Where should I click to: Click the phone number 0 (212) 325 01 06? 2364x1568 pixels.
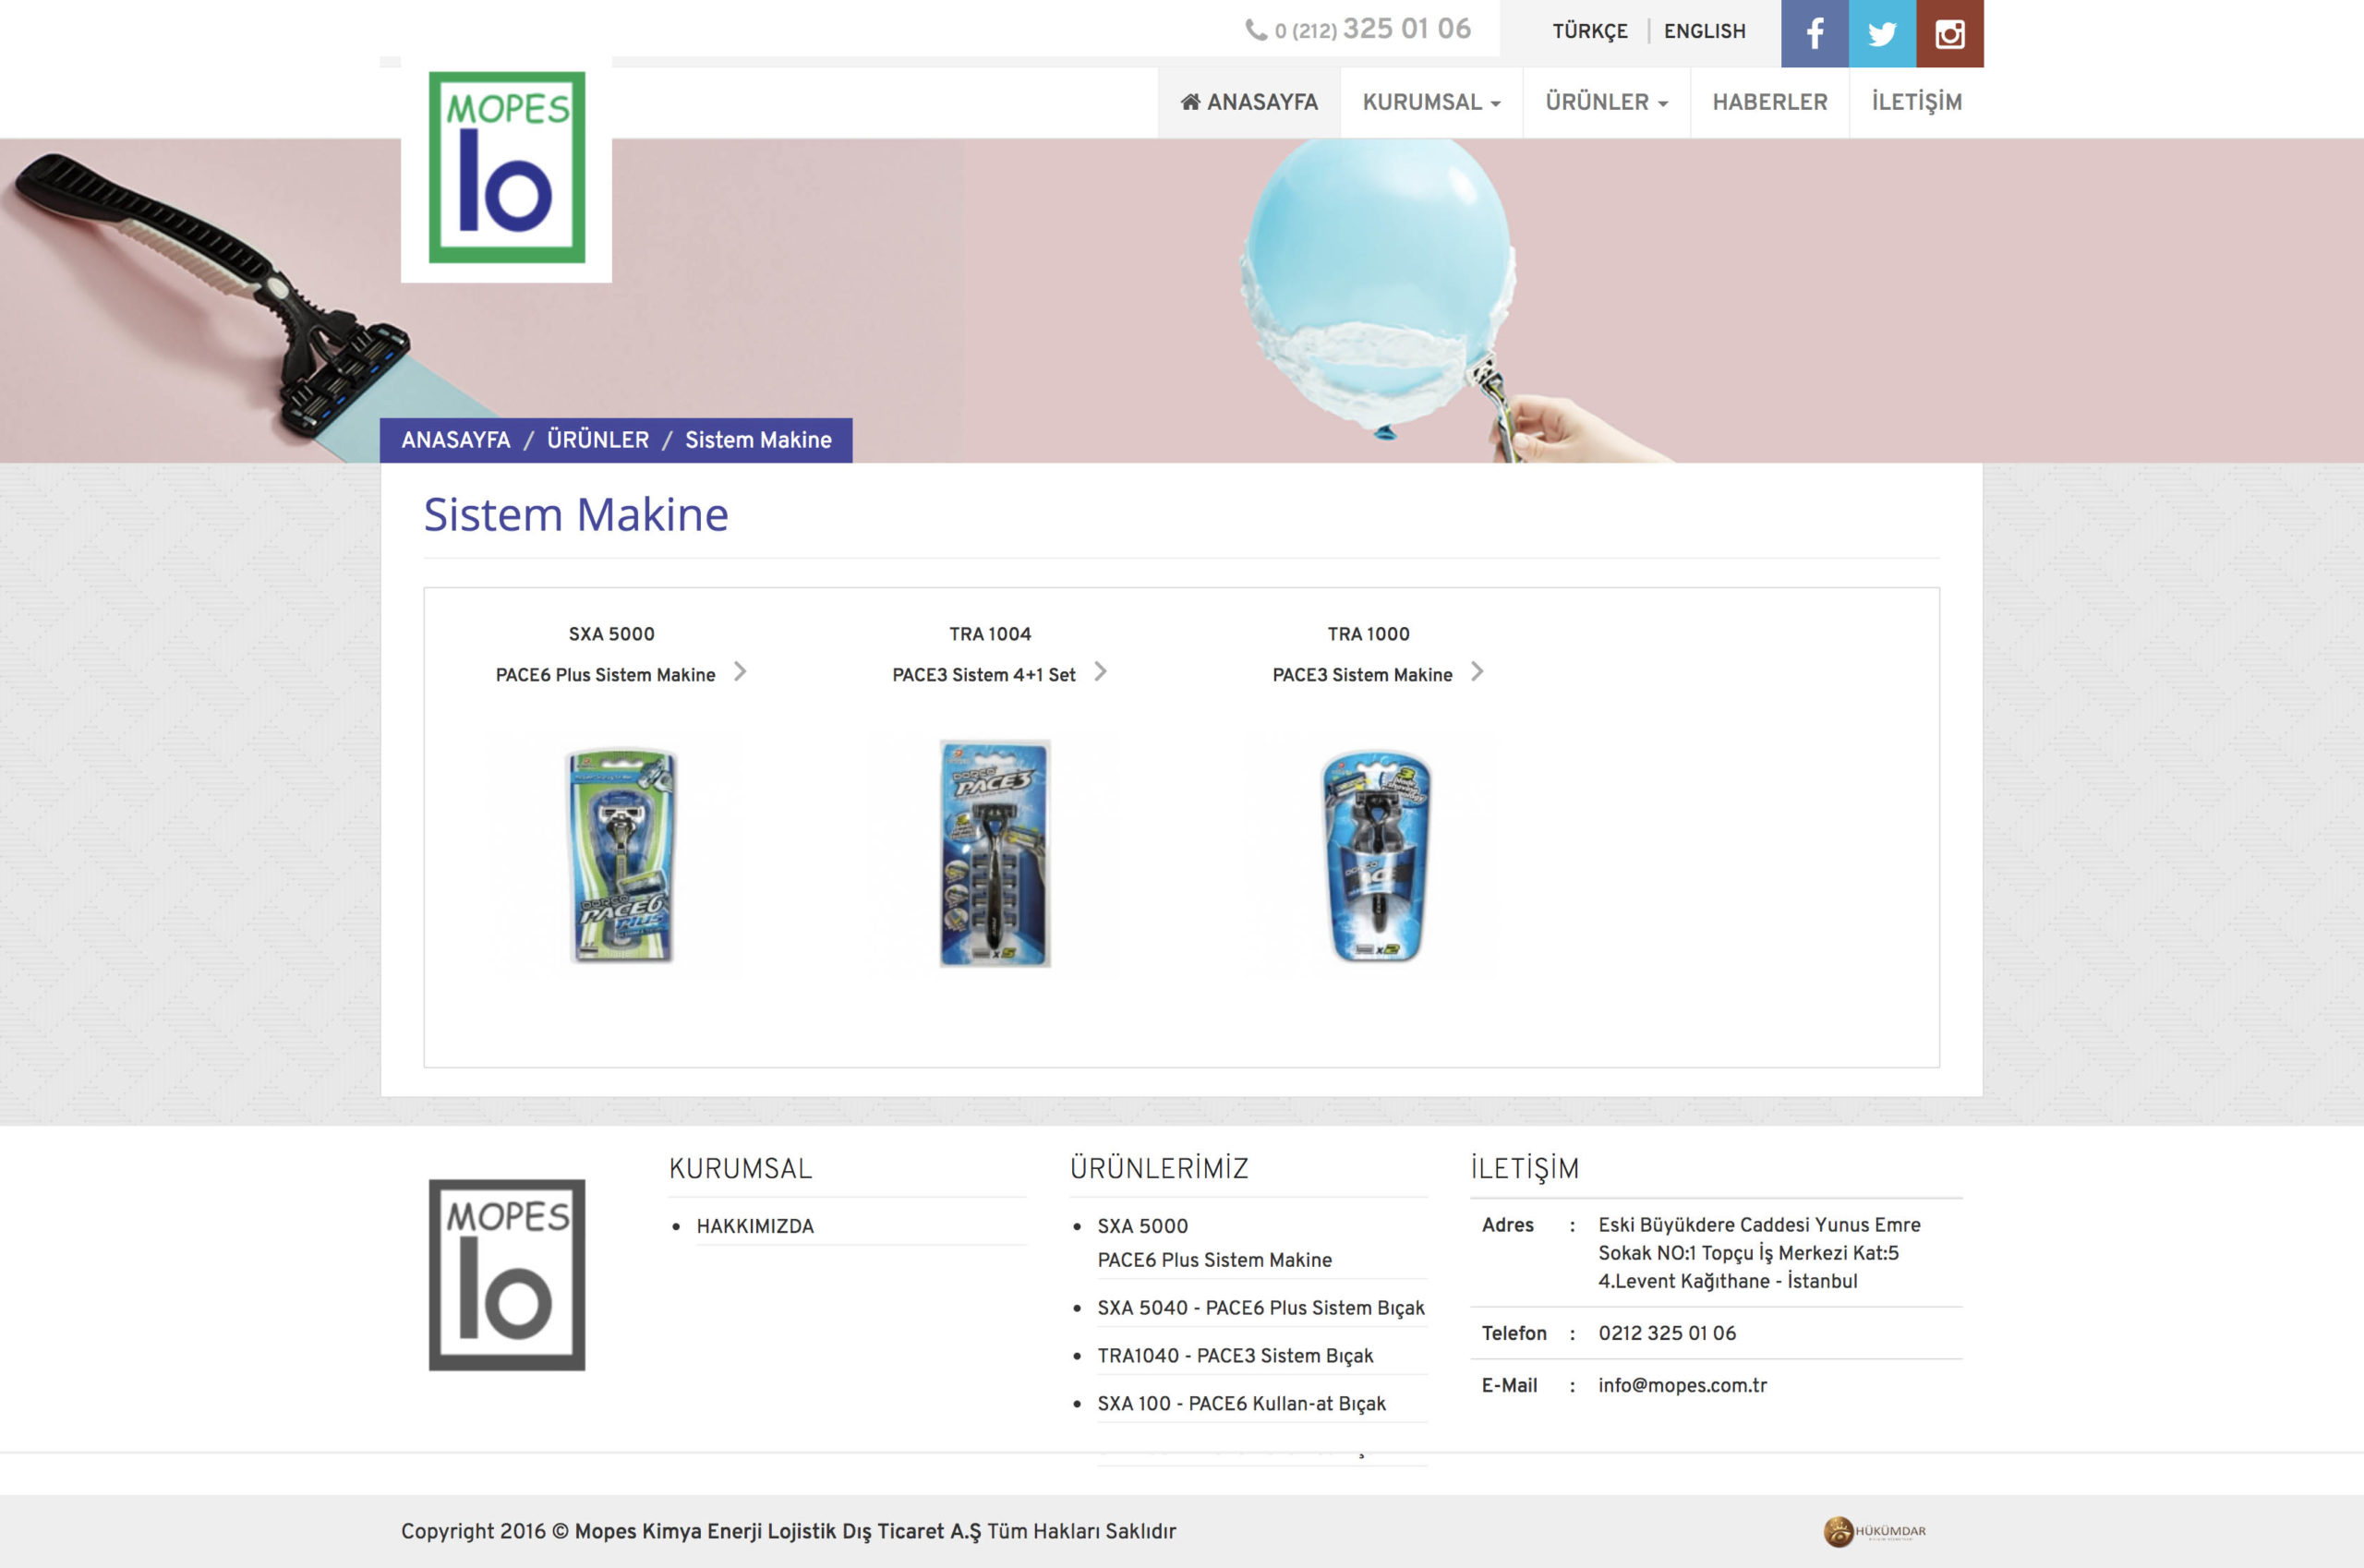point(1373,29)
